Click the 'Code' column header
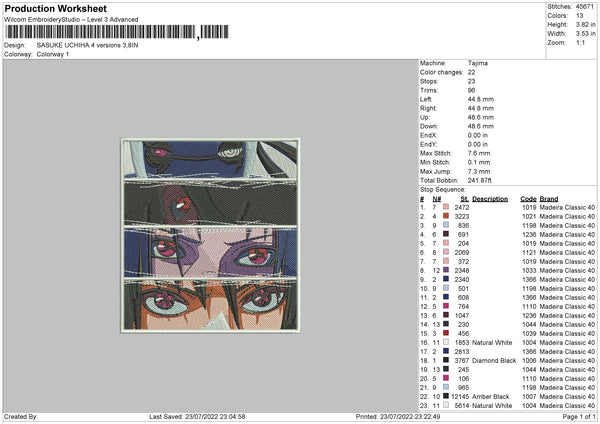The height and width of the screenshot is (424, 600). coord(528,199)
